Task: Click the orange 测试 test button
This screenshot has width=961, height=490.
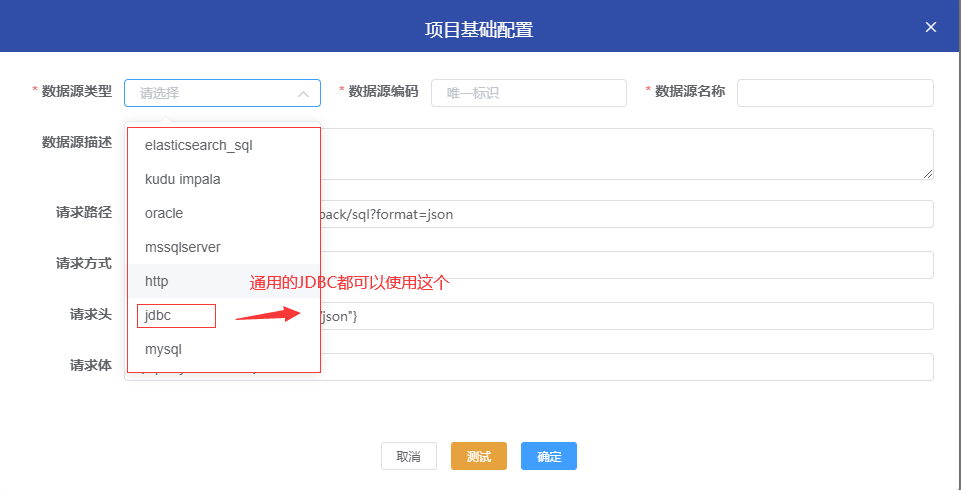Action: [478, 456]
